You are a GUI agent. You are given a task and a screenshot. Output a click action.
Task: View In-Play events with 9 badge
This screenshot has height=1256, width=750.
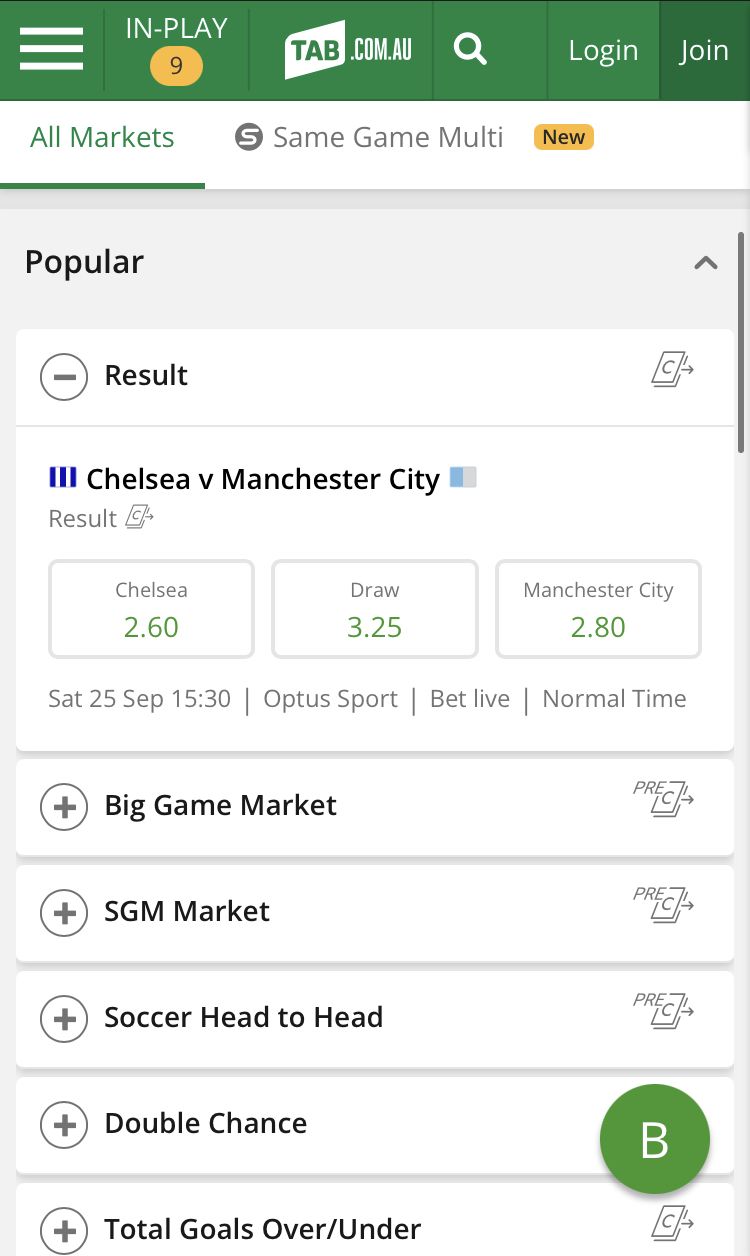tap(176, 49)
